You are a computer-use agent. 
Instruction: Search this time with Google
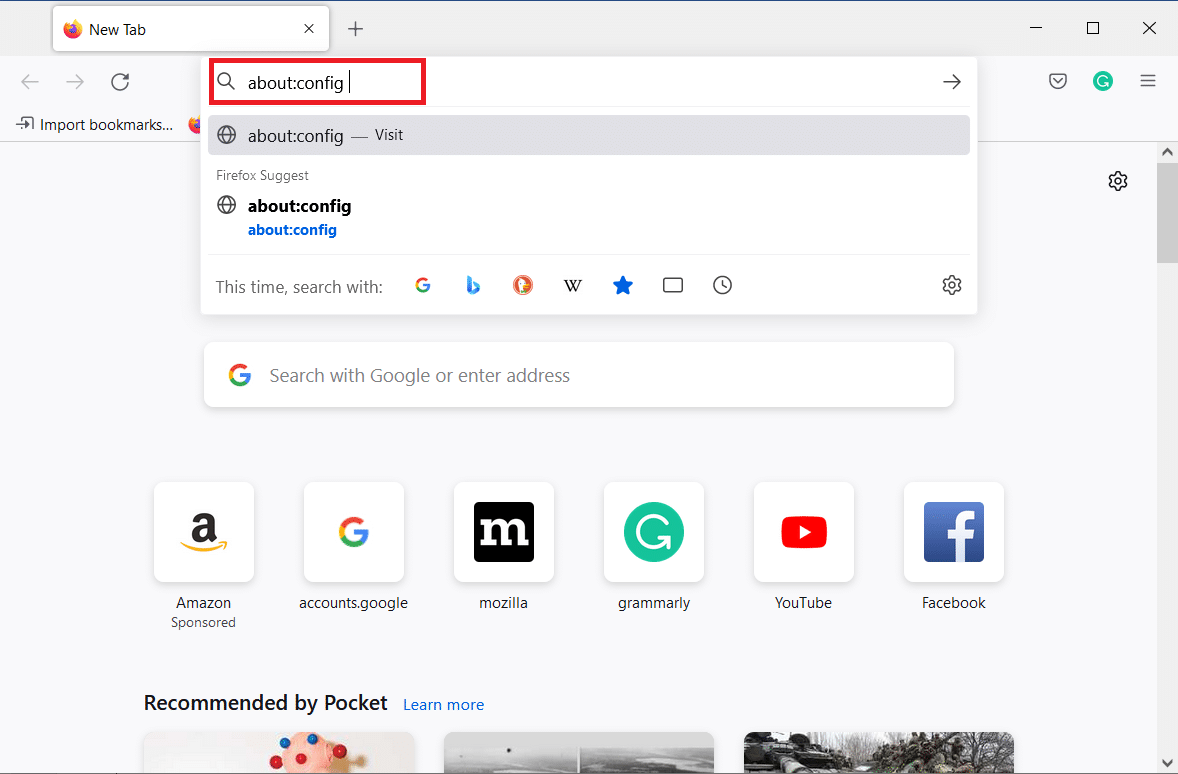(x=423, y=286)
